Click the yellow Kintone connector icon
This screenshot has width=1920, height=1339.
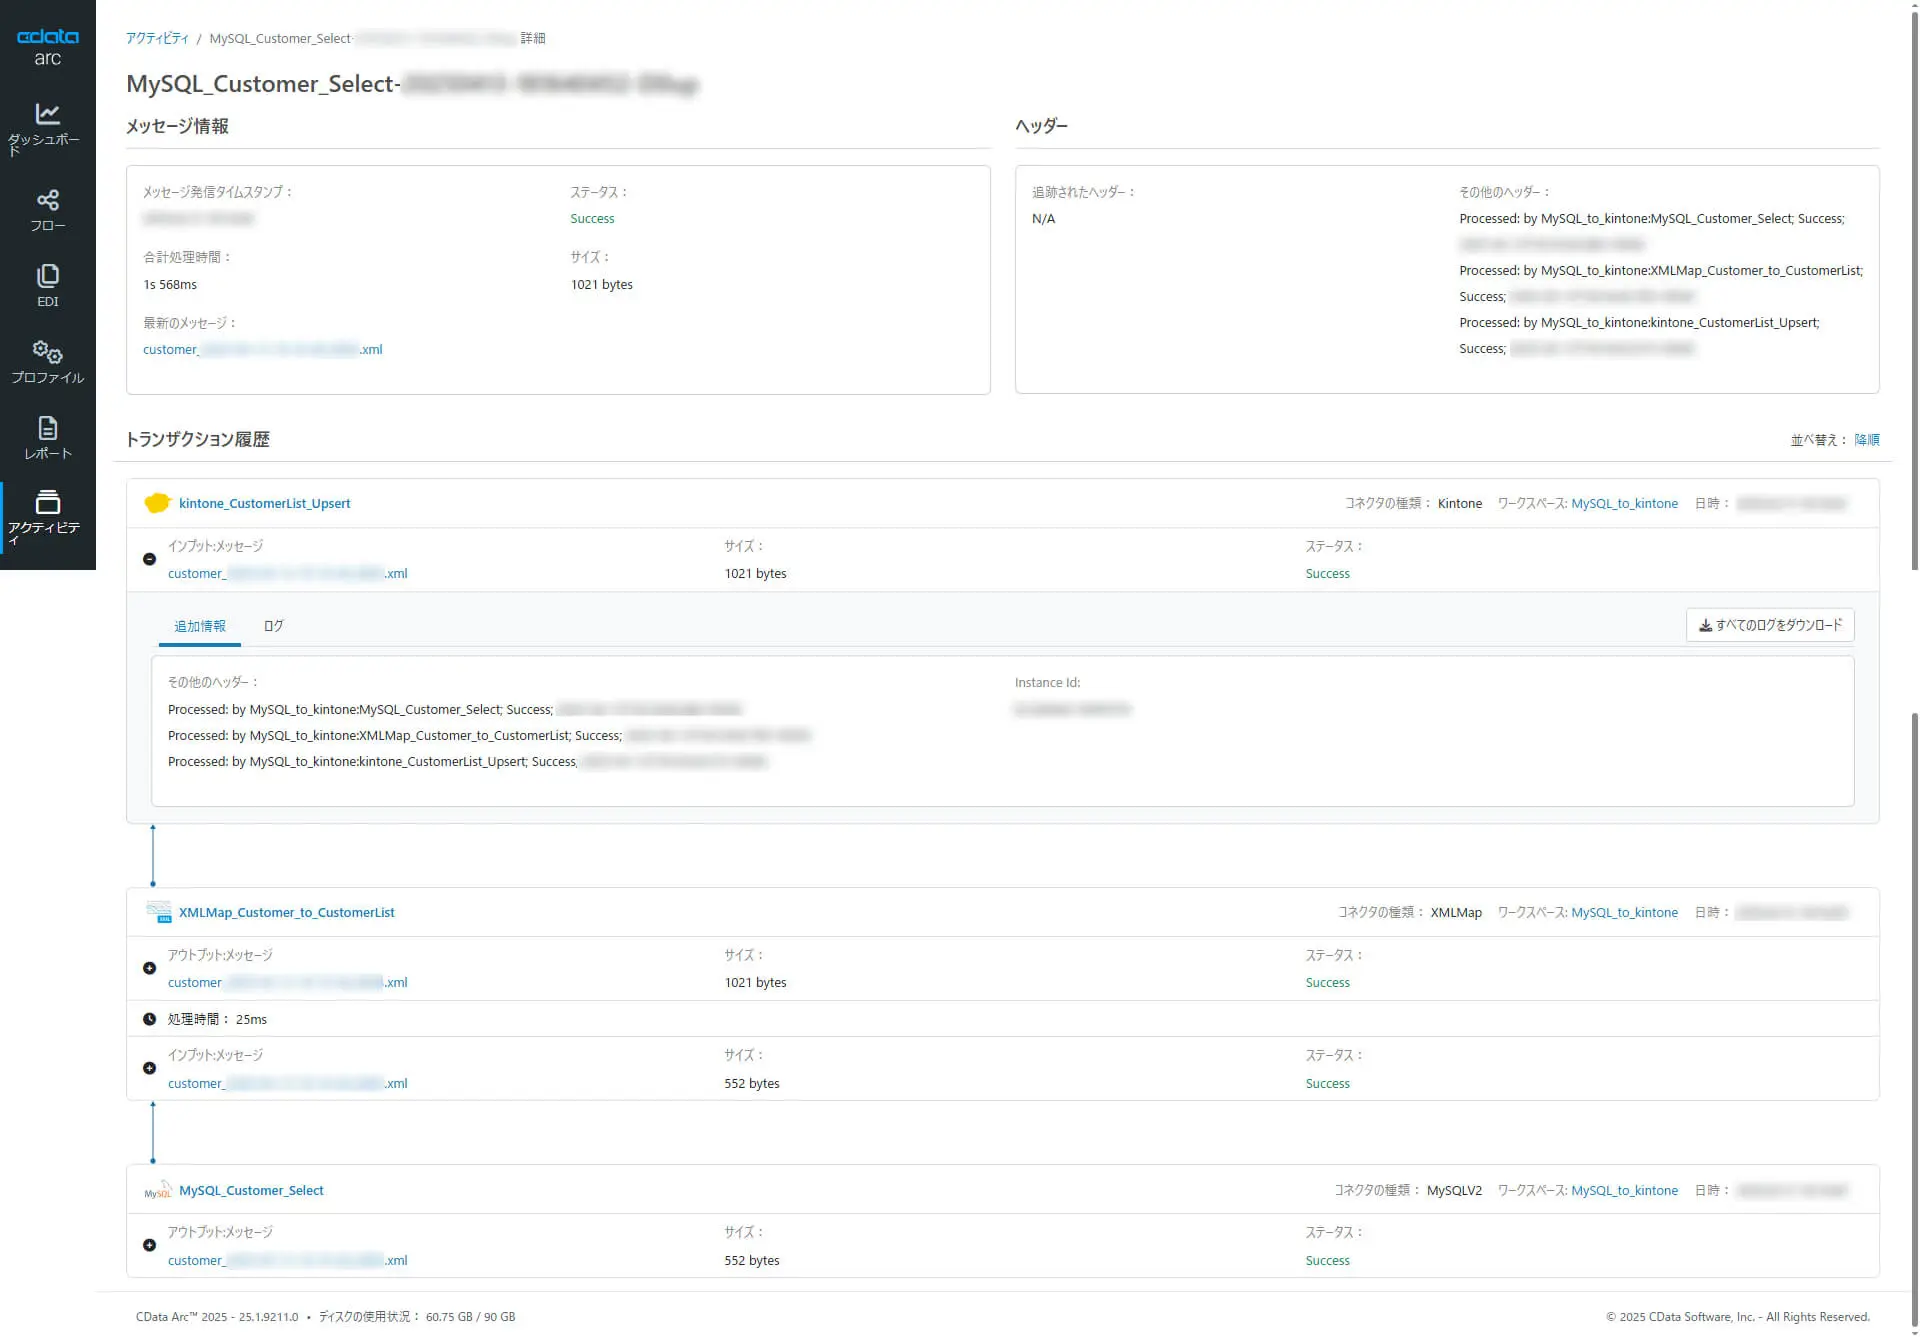(157, 503)
